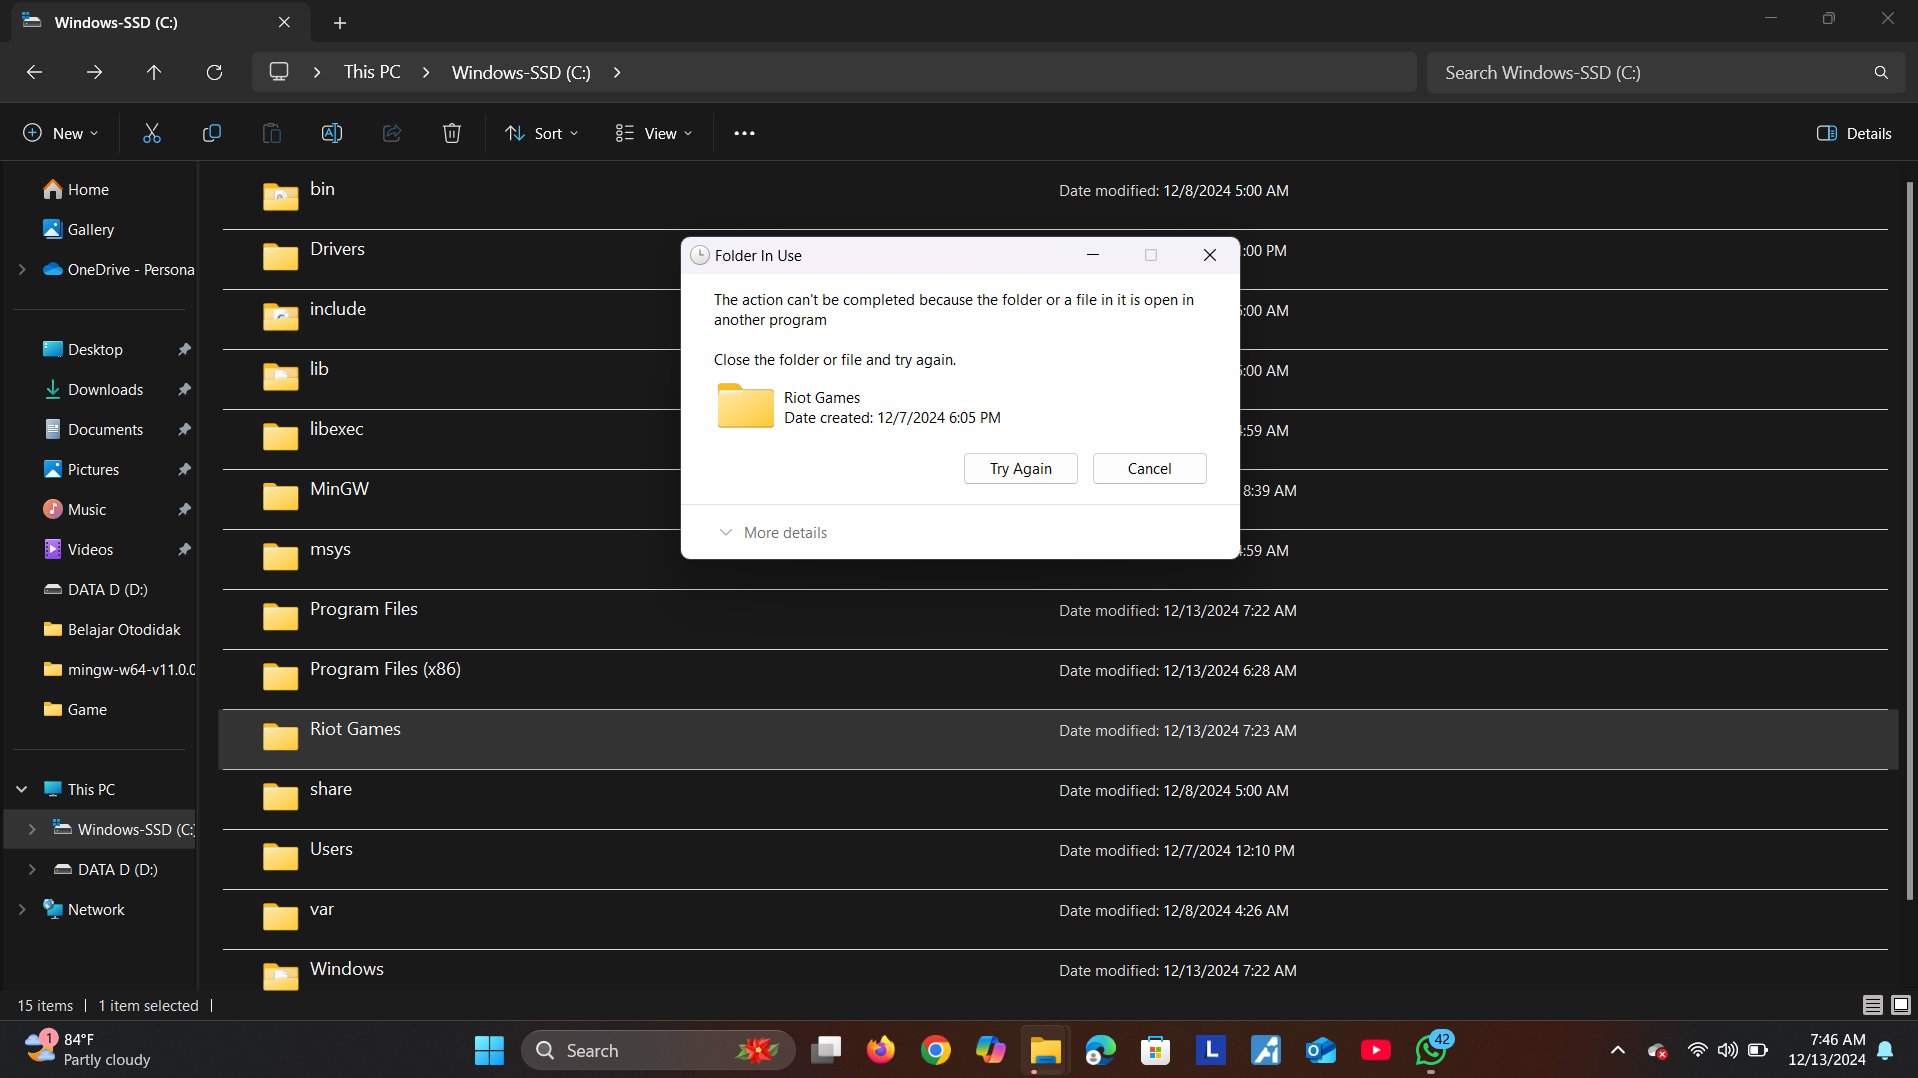This screenshot has width=1918, height=1078.
Task: Toggle the Details pane
Action: pyautogui.click(x=1854, y=133)
